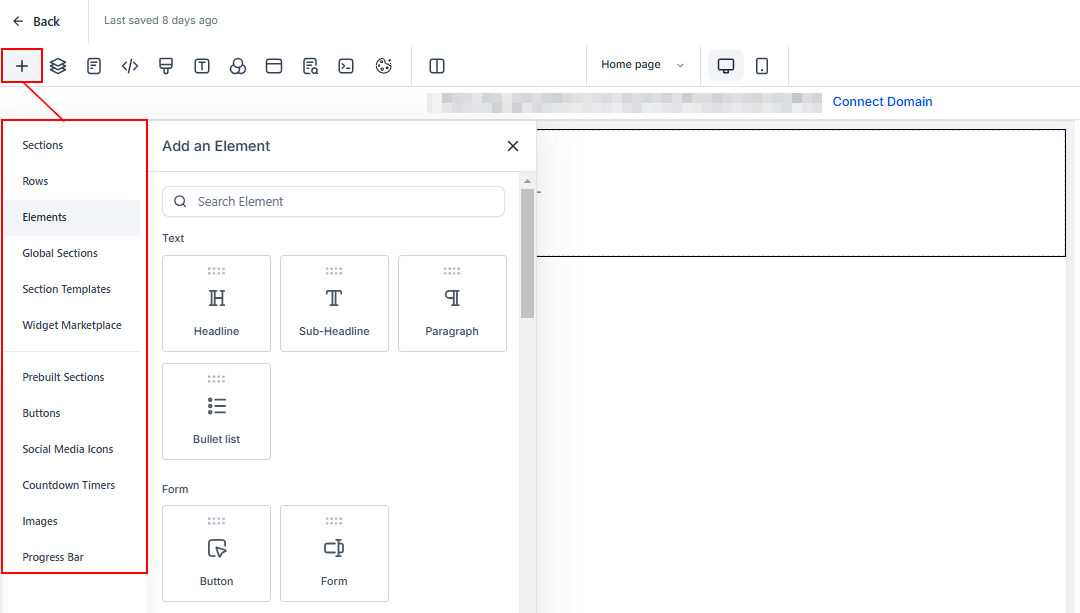This screenshot has height=613, width=1080.
Task: Click the 'Last saved 8 days ago' text
Action: (160, 21)
